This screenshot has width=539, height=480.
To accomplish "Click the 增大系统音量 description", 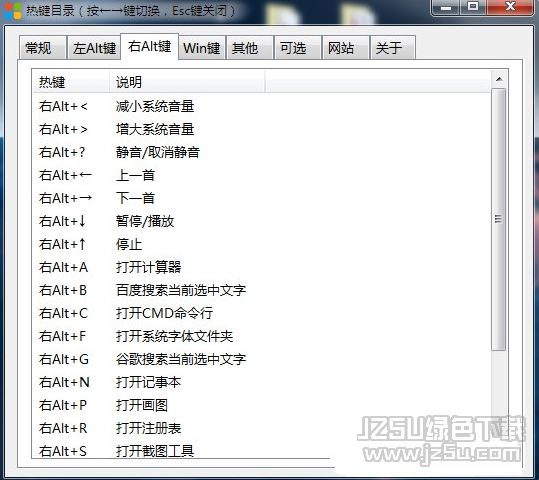I will (155, 129).
